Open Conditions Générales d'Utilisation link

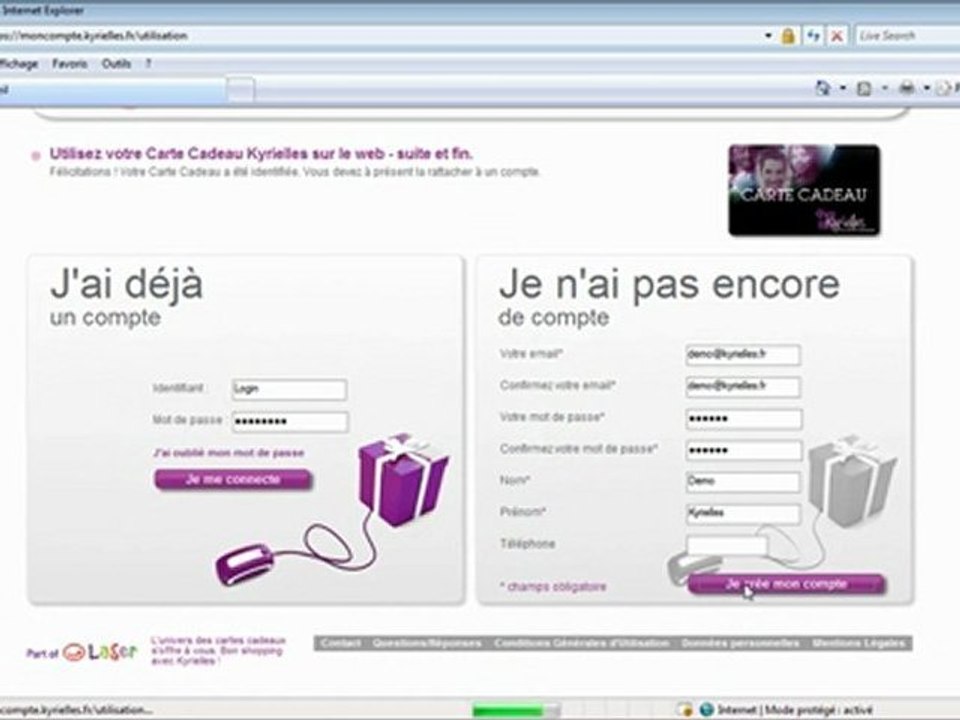582,643
